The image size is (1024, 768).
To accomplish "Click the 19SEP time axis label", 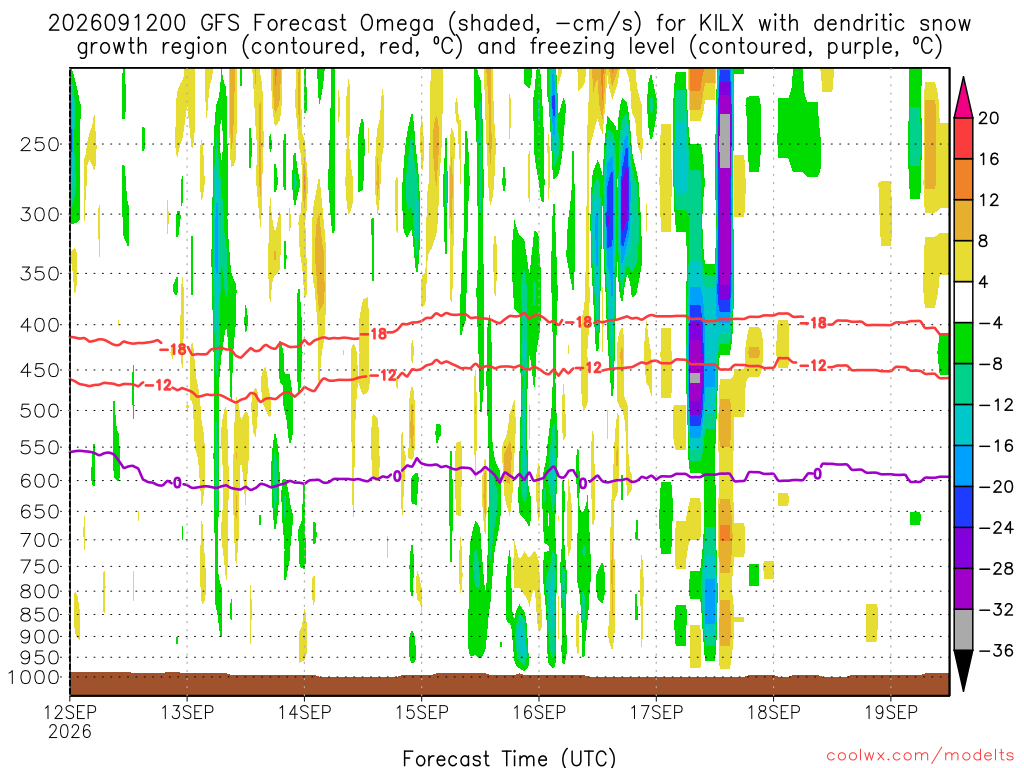I will [x=891, y=712].
